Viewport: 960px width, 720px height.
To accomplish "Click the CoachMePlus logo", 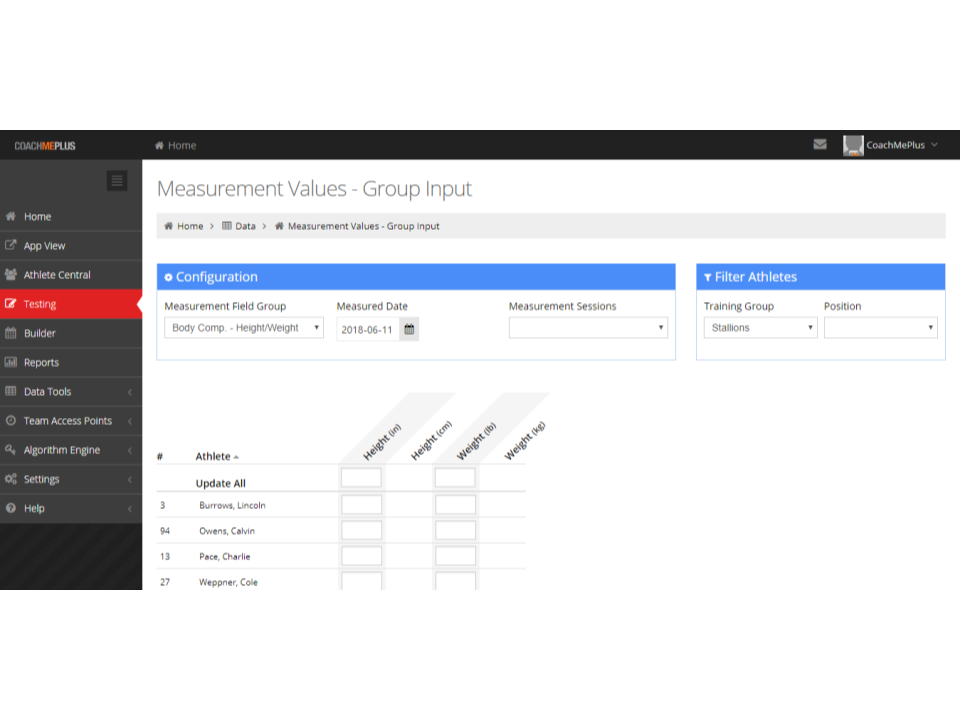I will 45,146.
